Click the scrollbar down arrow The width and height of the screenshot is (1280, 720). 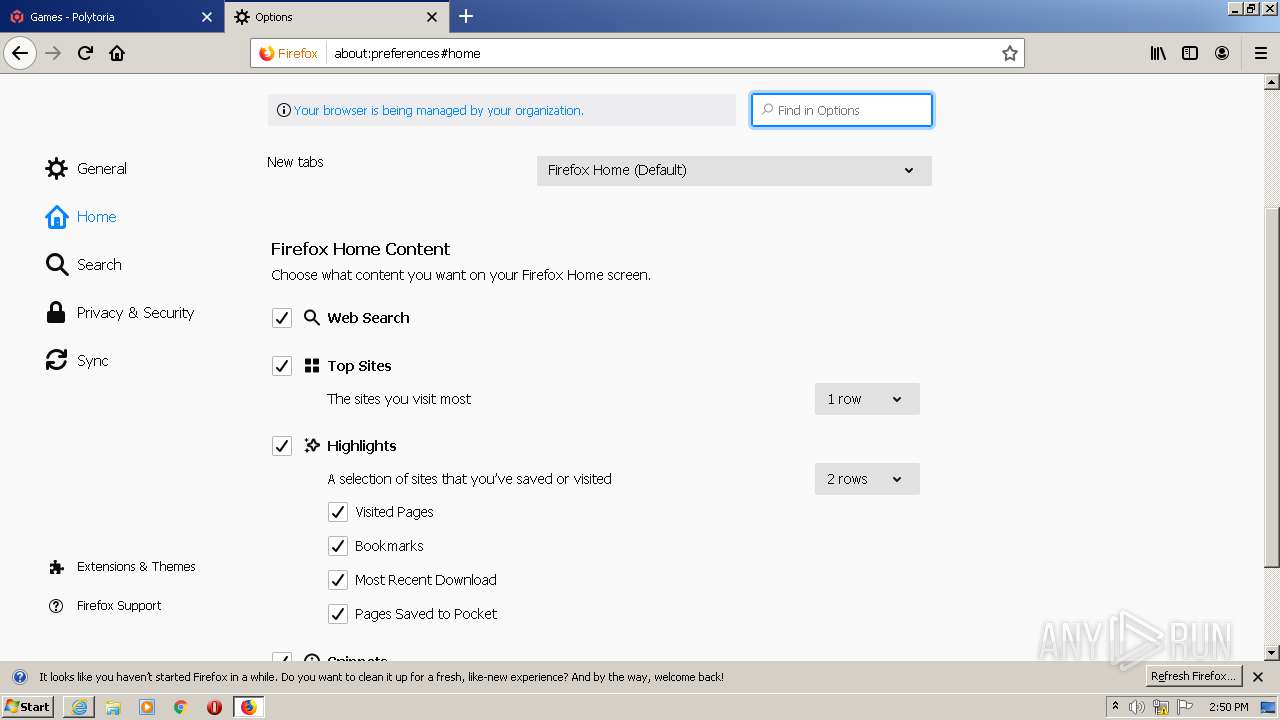[x=1272, y=653]
